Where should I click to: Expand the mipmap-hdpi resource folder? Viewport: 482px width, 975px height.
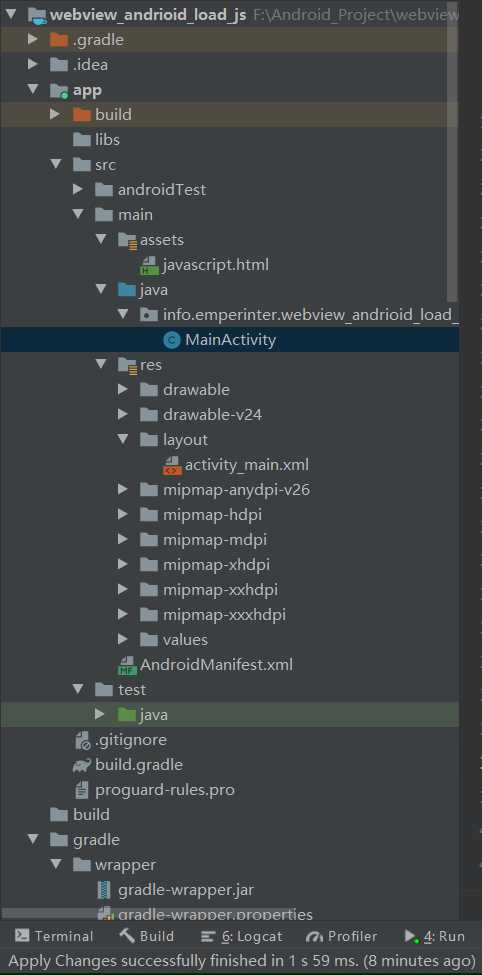[123, 515]
